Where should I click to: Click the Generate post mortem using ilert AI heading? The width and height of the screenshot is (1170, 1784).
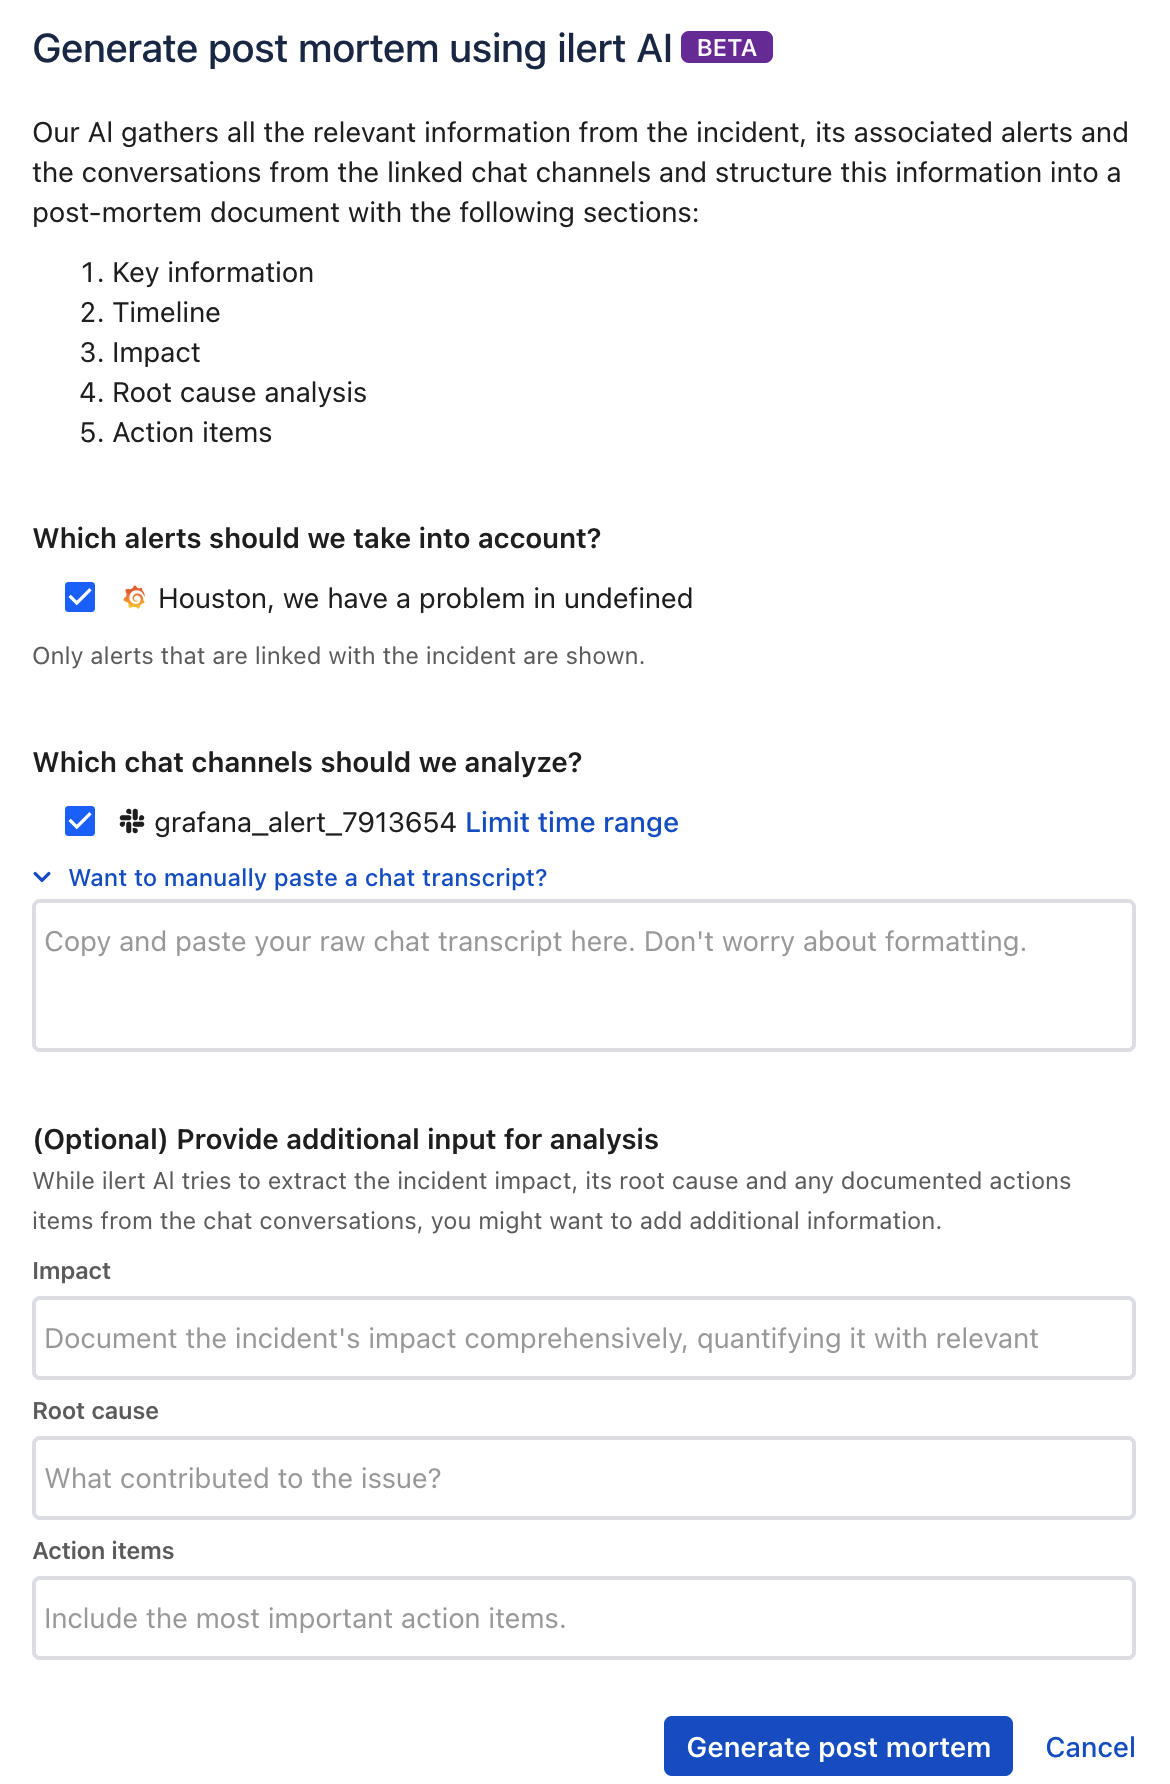coord(352,49)
